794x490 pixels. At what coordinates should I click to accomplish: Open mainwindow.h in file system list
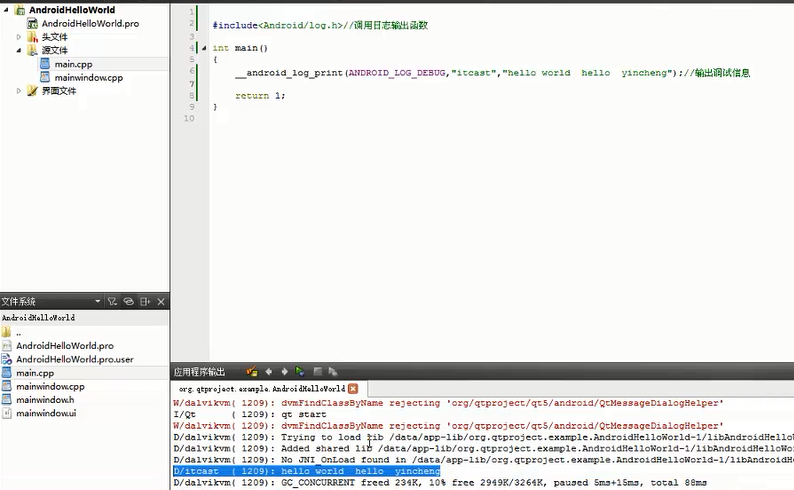coord(45,400)
